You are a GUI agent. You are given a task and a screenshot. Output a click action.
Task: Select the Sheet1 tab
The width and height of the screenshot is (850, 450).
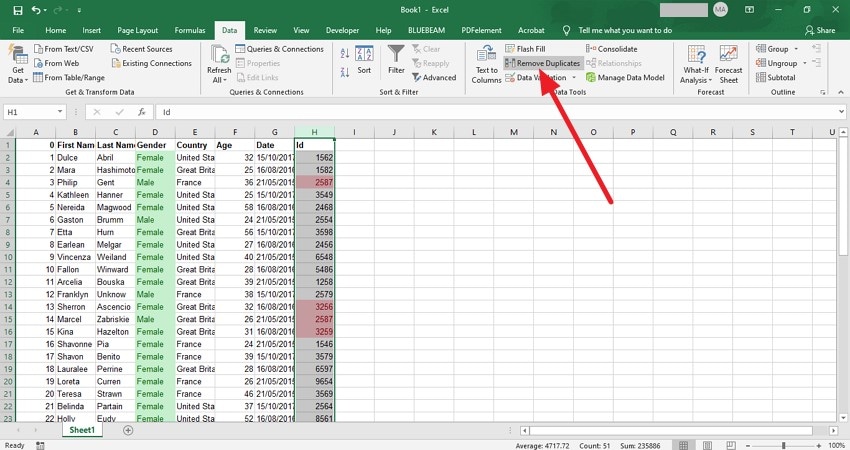point(82,430)
